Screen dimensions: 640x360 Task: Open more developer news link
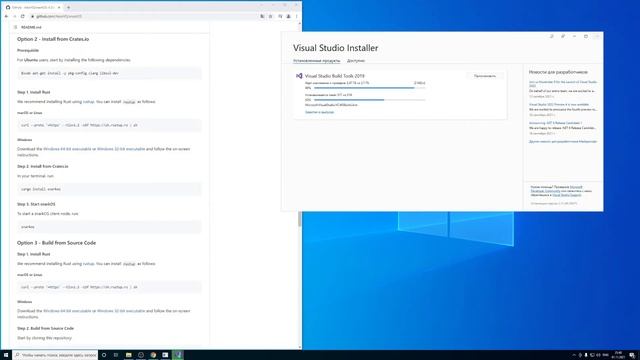(563, 142)
